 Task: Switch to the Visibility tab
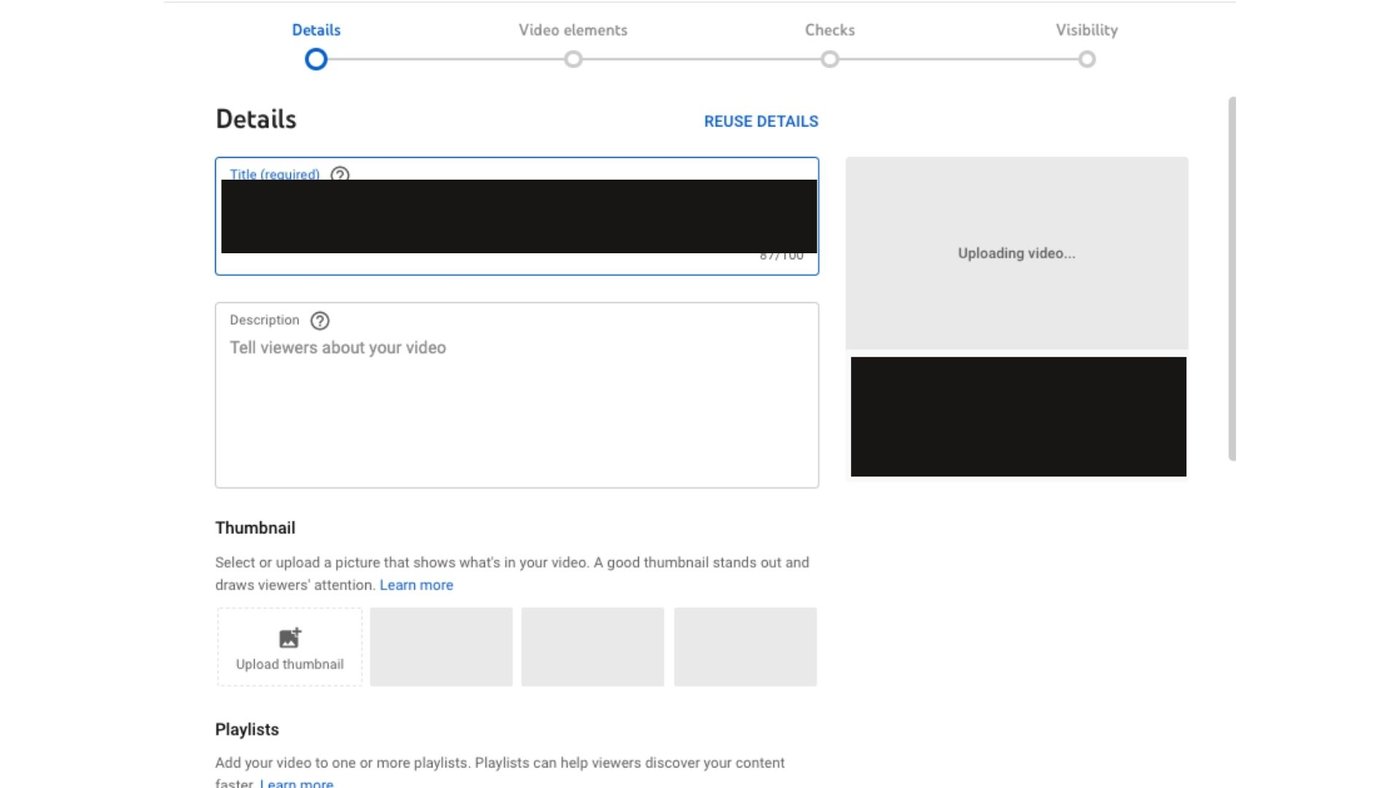pos(1086,29)
